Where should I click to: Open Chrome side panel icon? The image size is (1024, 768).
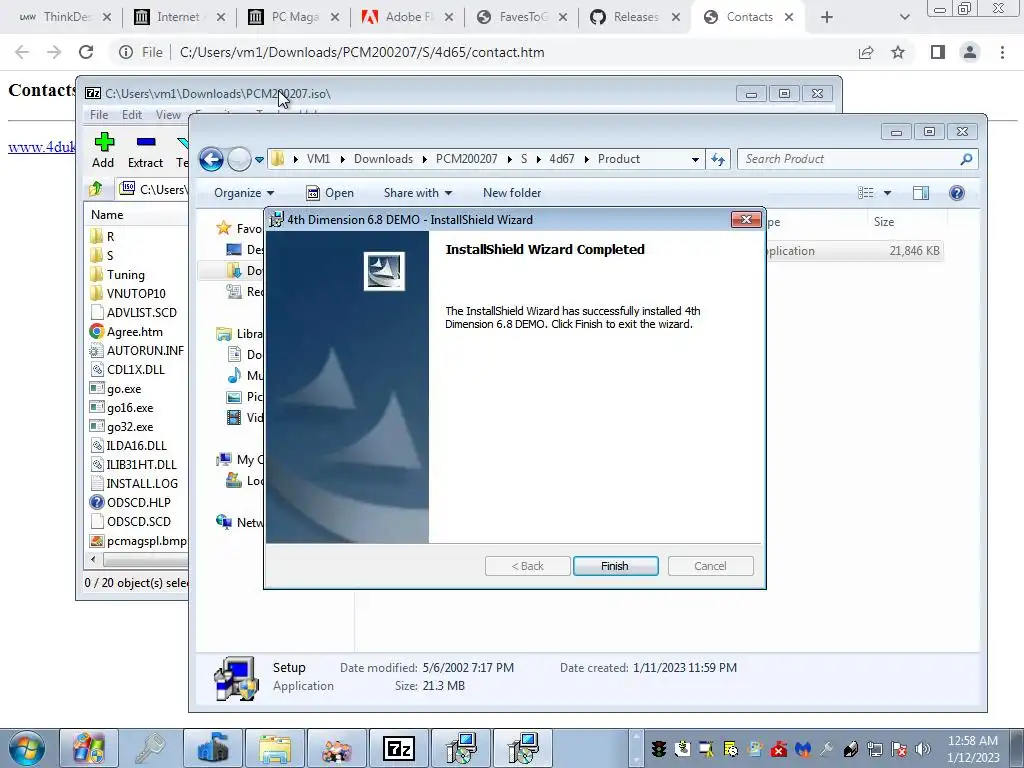point(938,52)
